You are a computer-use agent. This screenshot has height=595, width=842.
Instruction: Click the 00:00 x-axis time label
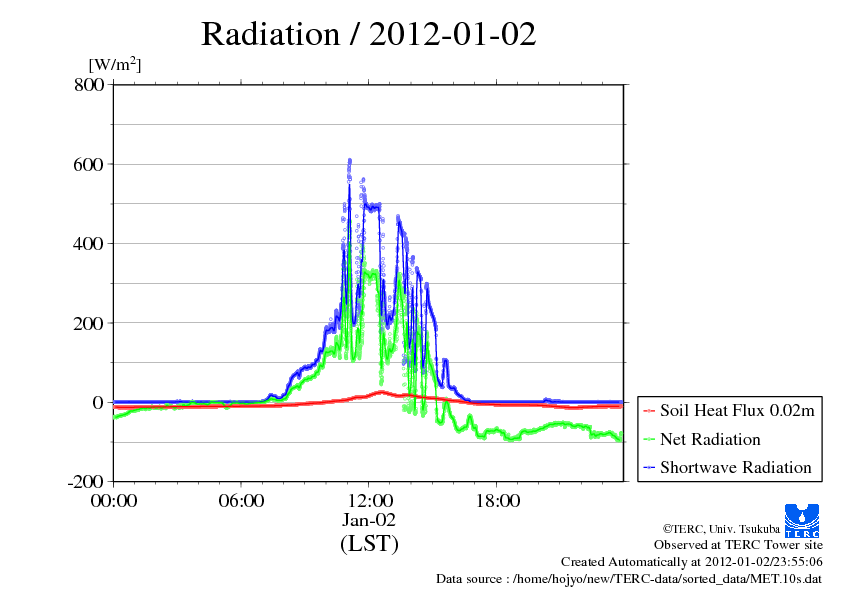click(x=113, y=501)
